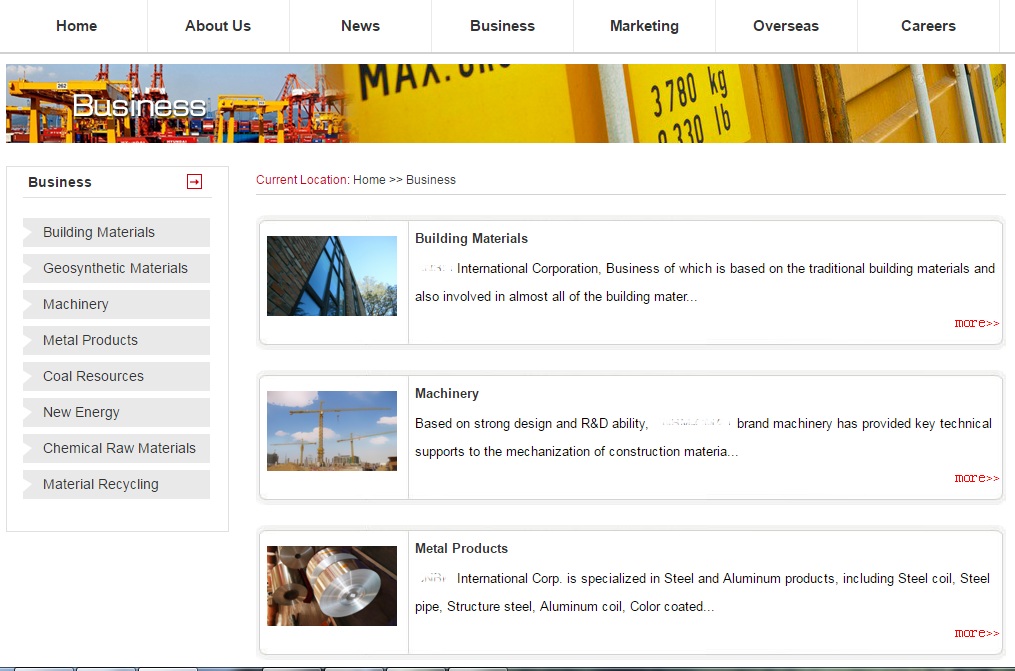Select Geosynthetic Materials in the sidebar
Viewport: 1015px width, 671px height.
pyautogui.click(x=115, y=268)
